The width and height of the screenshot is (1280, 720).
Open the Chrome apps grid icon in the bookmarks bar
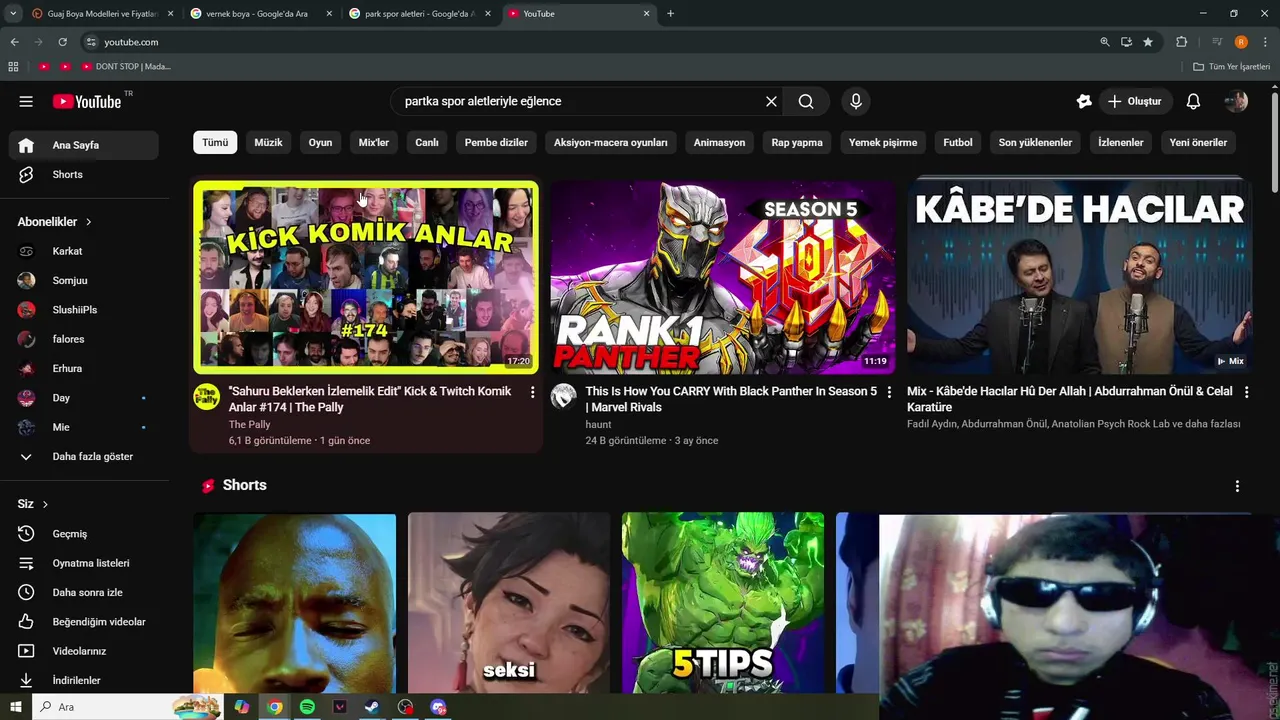pos(13,66)
